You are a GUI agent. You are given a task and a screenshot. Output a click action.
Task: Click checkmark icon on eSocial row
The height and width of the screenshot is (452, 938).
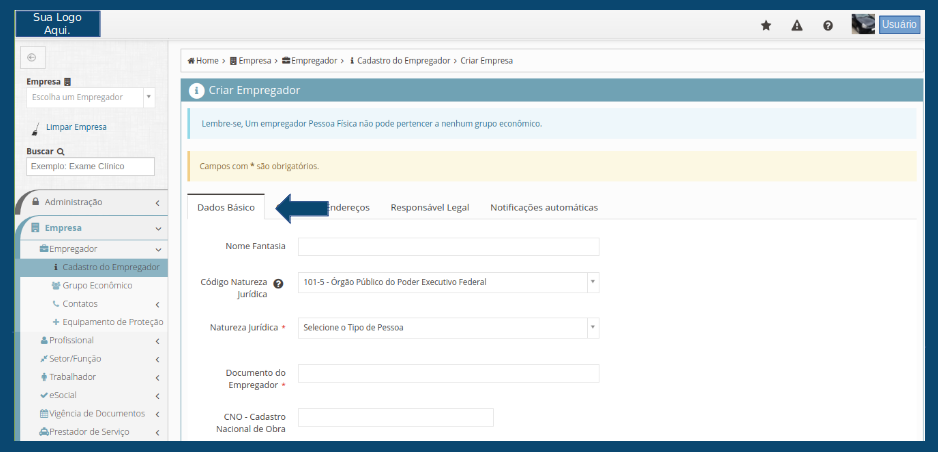click(x=44, y=395)
